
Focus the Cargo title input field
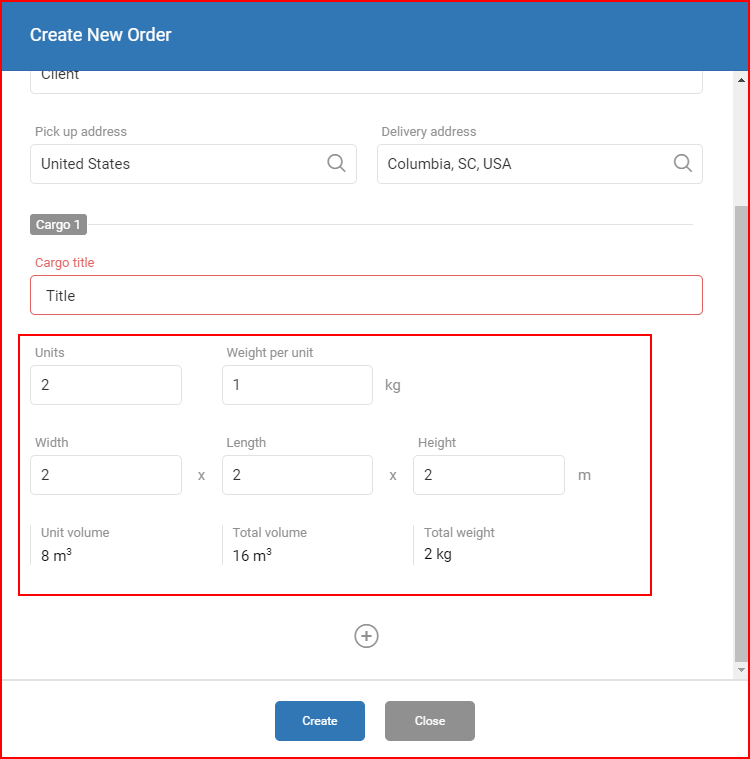(x=366, y=295)
